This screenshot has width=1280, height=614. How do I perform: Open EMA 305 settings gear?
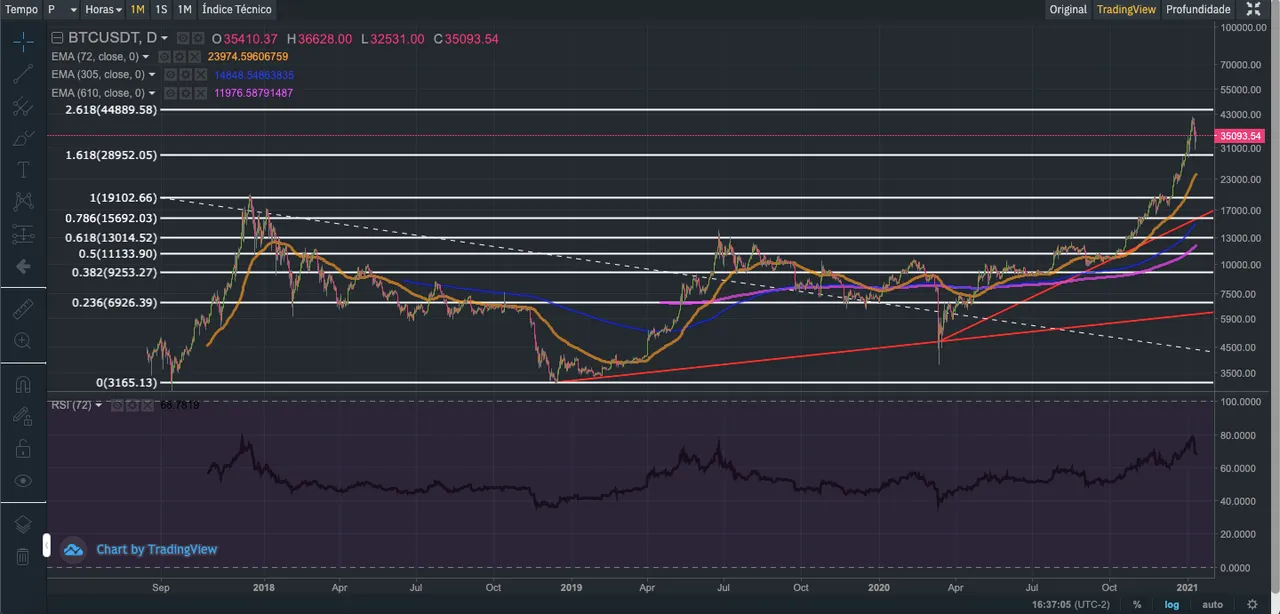click(x=185, y=75)
